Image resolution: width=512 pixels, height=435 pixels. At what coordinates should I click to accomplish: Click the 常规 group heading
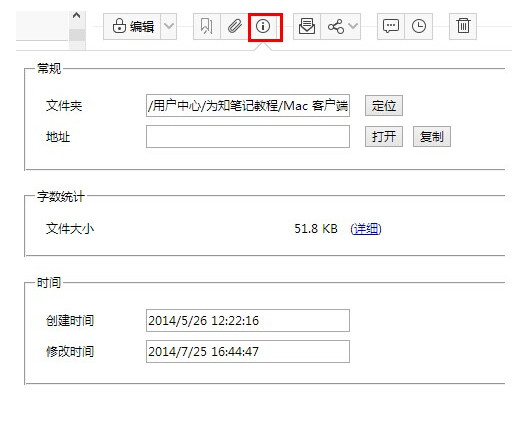pos(49,68)
